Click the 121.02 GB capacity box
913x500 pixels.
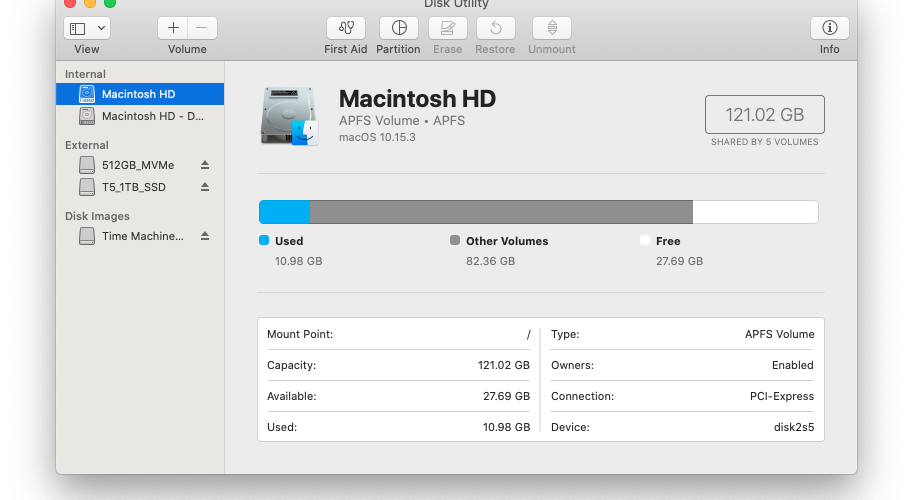(765, 115)
